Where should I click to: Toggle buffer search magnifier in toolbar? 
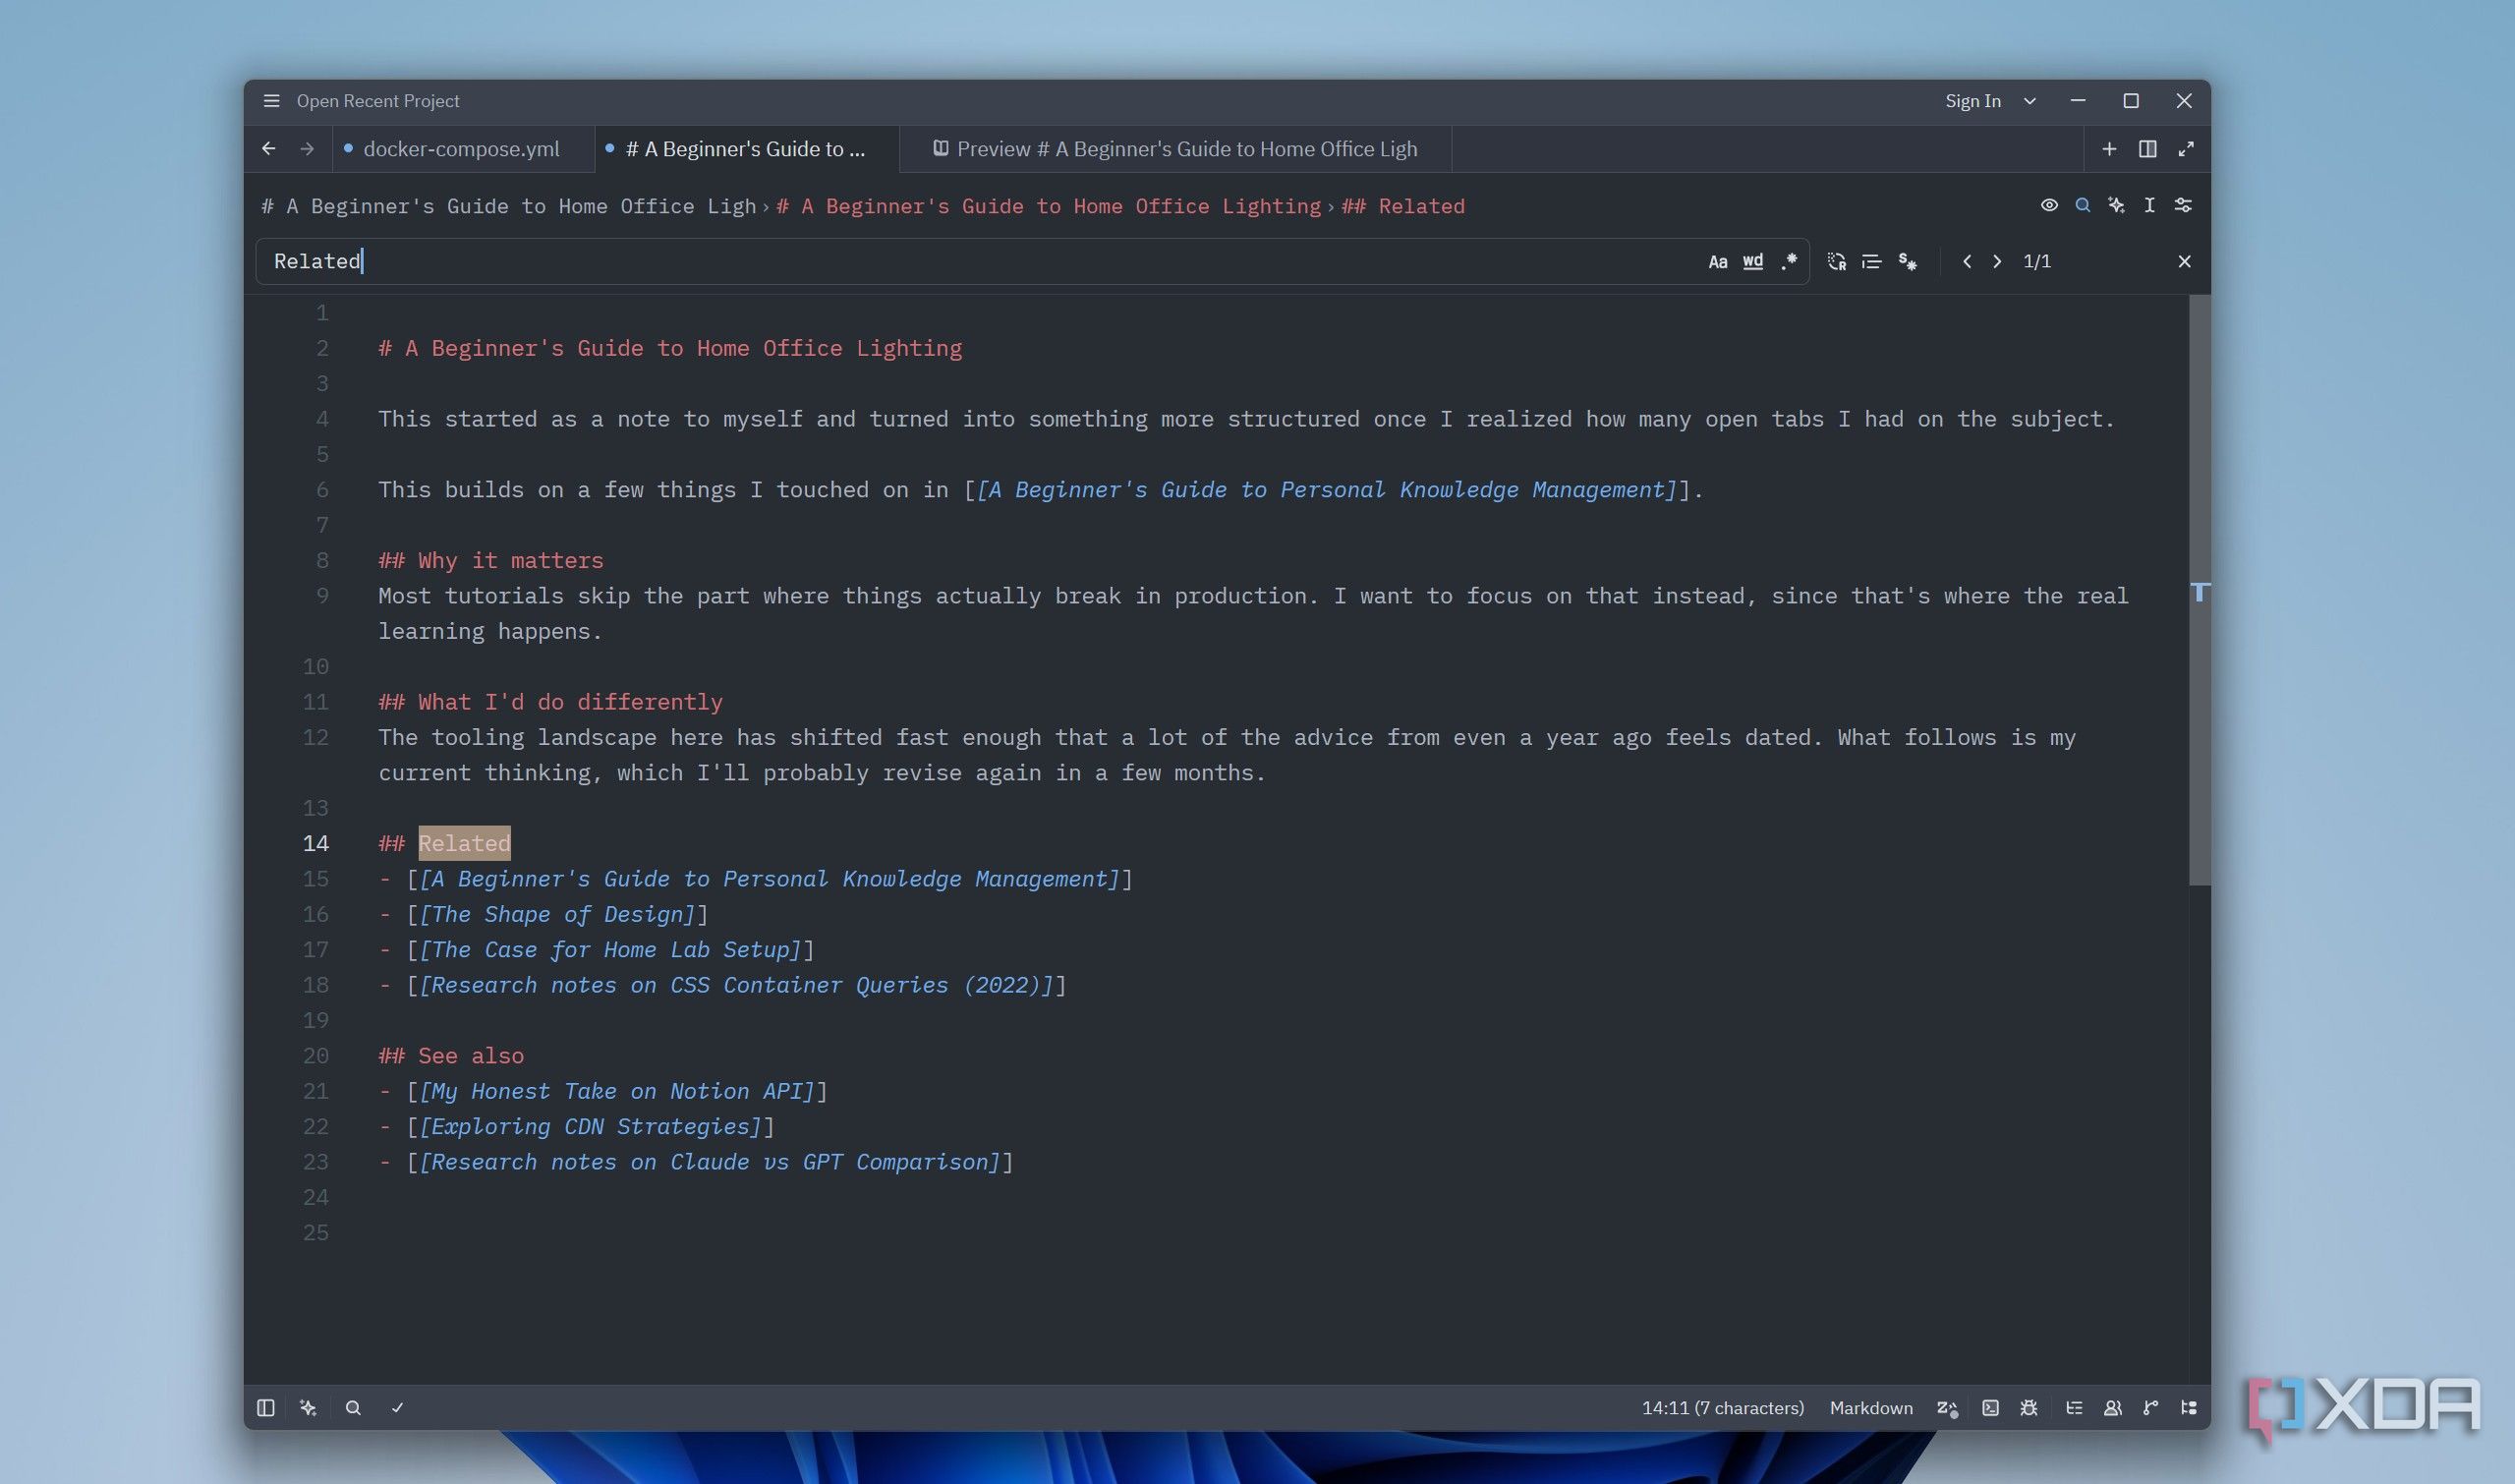pos(2083,205)
